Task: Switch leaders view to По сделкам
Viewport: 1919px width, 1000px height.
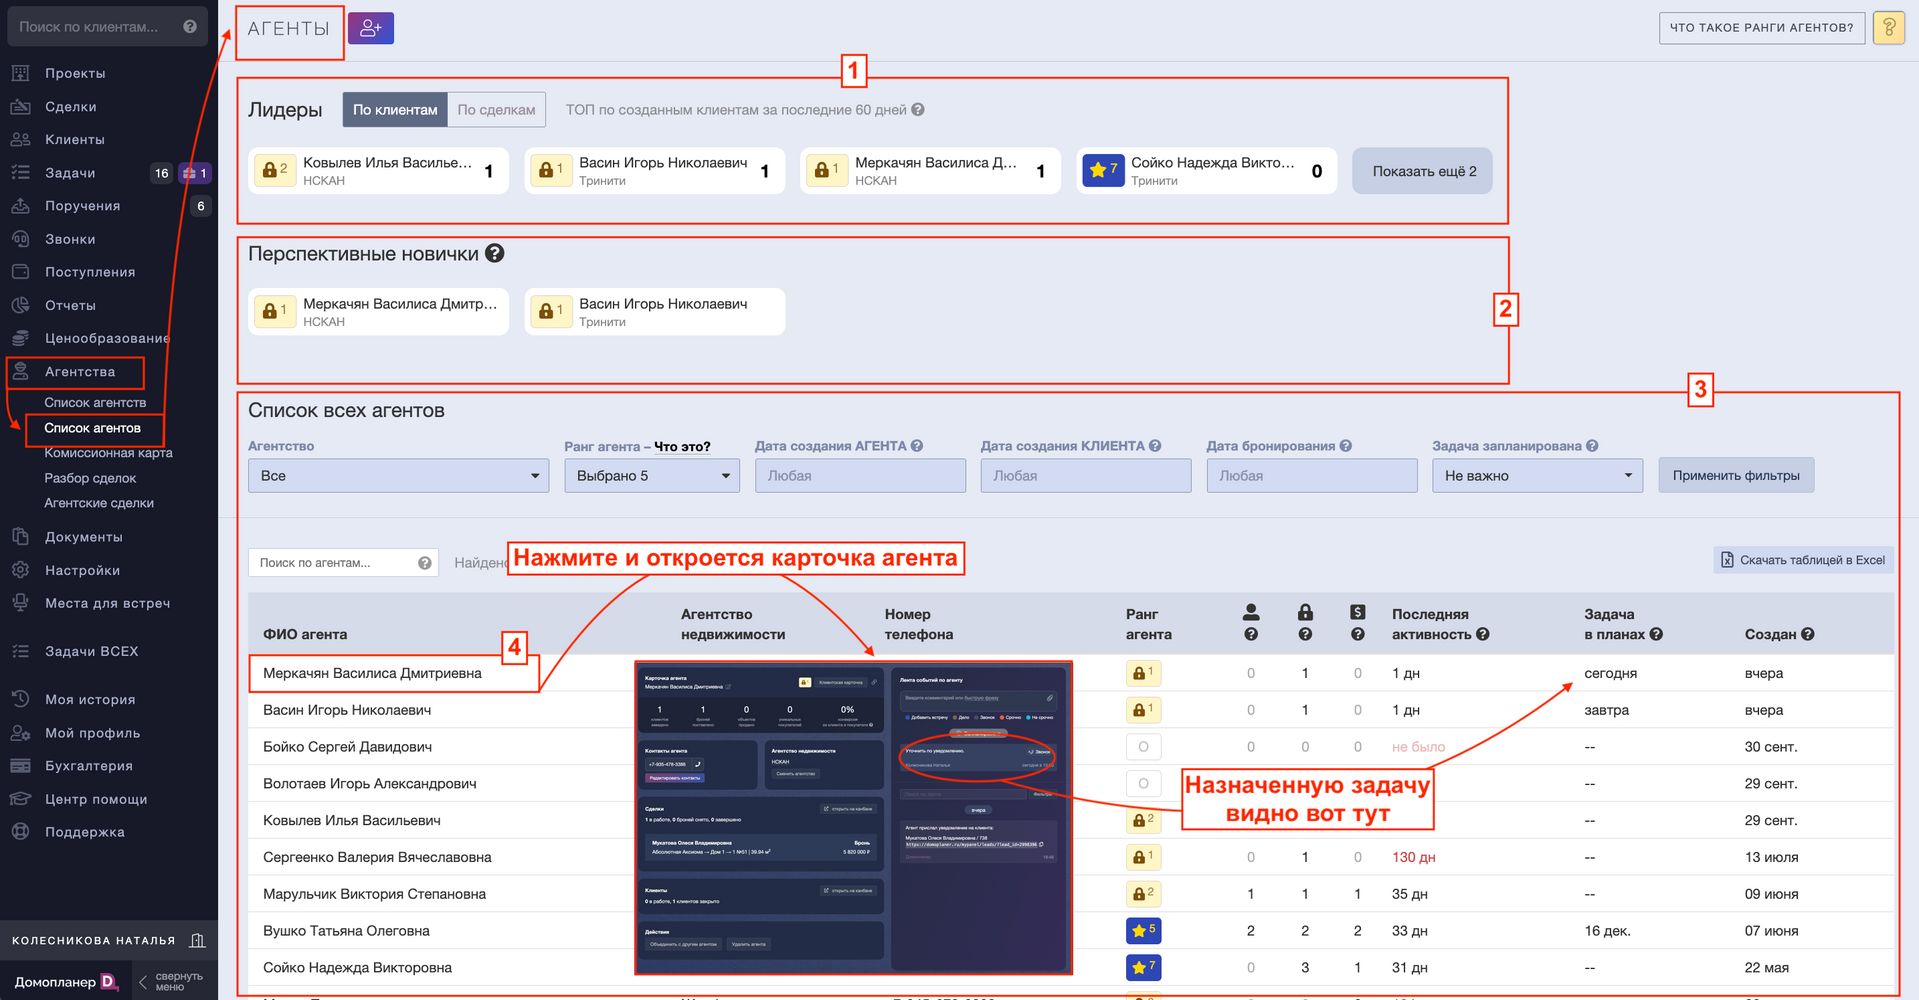Action: (496, 110)
